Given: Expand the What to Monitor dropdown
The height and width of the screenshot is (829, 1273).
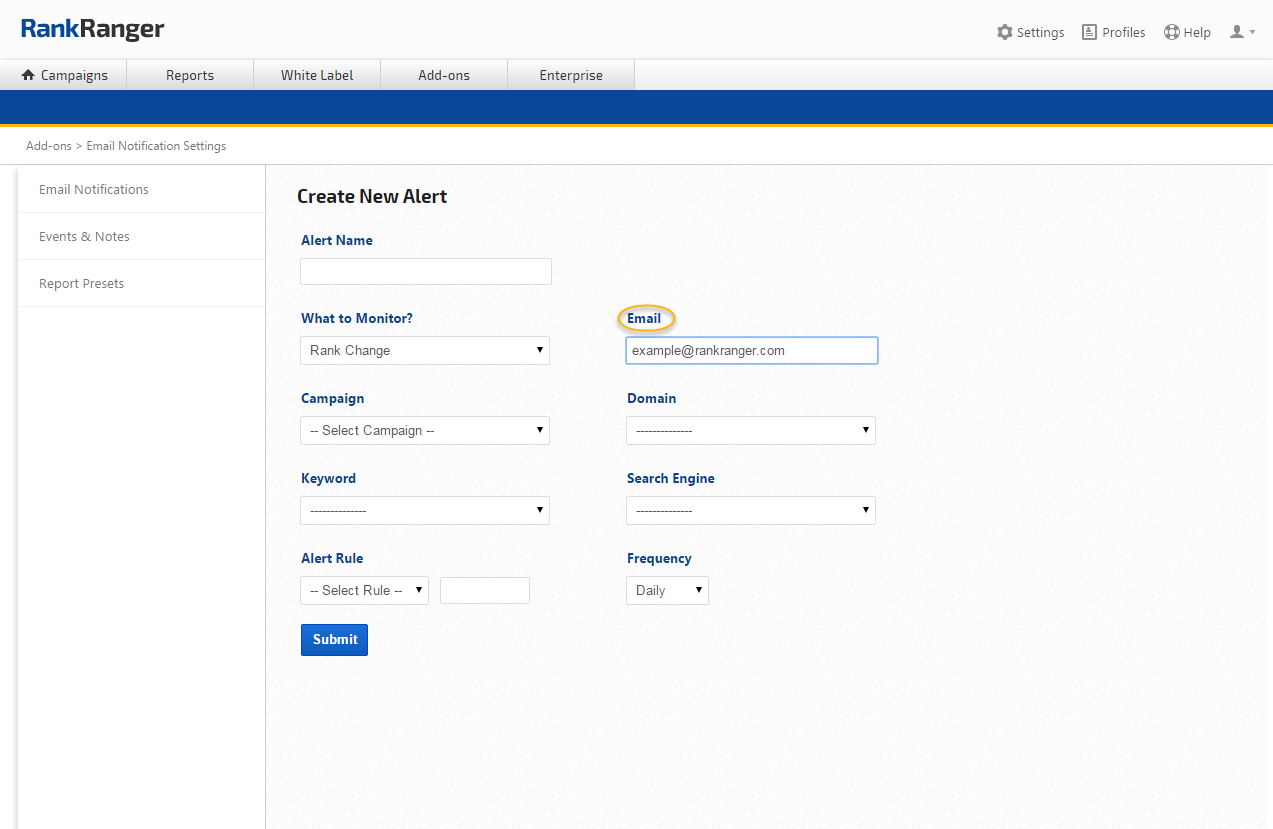Looking at the screenshot, I should click(425, 350).
